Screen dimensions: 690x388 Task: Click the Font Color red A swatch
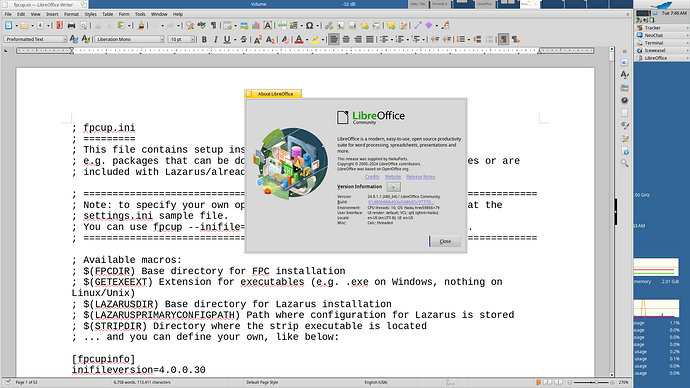point(299,39)
